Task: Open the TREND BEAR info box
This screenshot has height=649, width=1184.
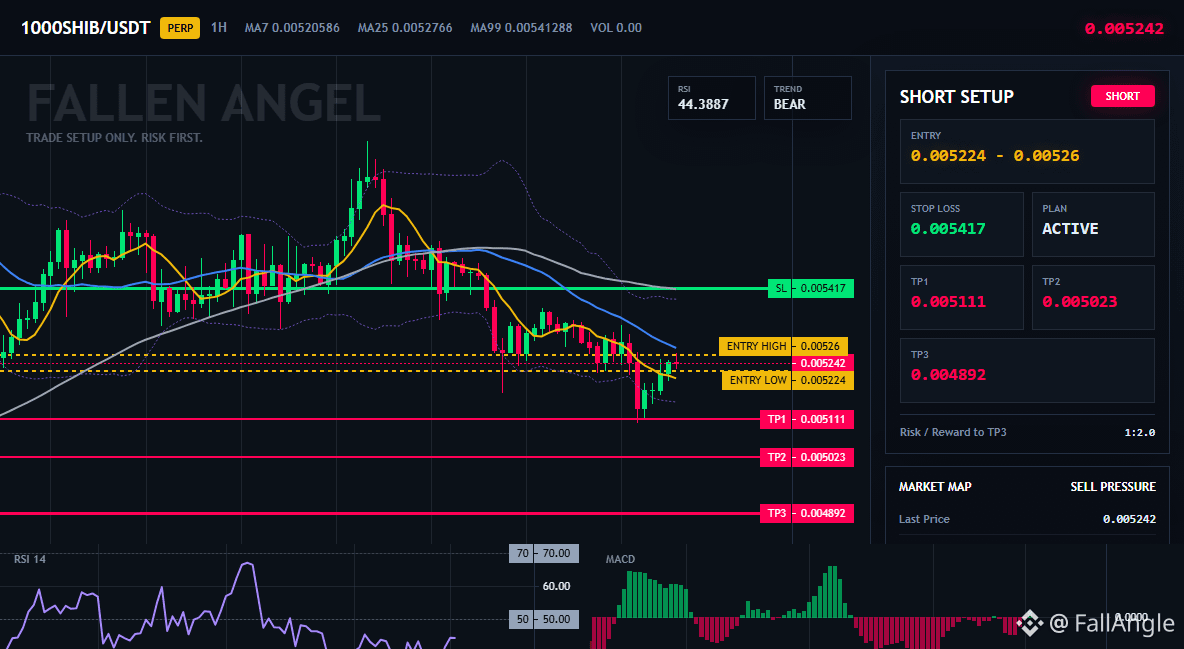Action: (807, 97)
